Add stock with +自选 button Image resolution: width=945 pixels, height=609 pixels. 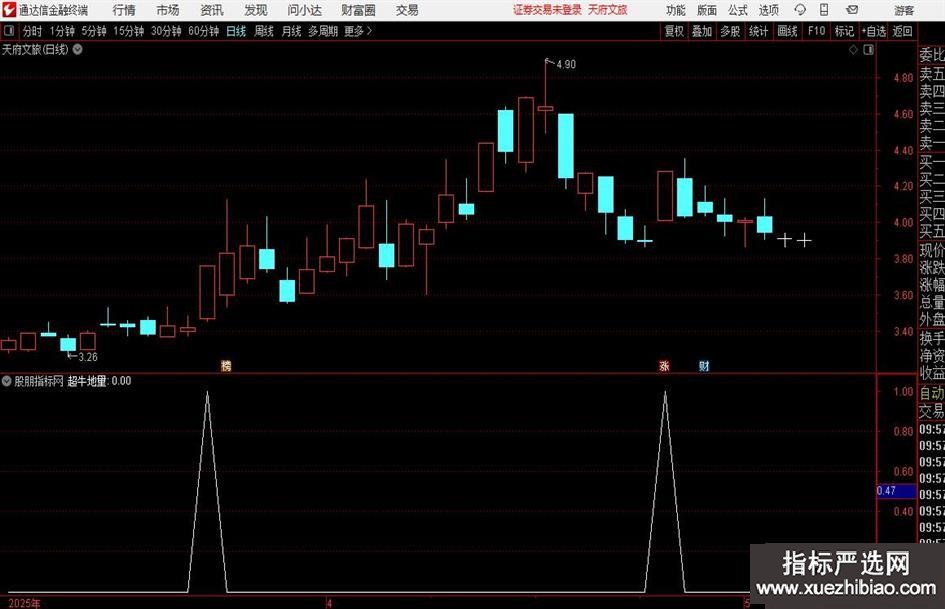click(x=874, y=31)
